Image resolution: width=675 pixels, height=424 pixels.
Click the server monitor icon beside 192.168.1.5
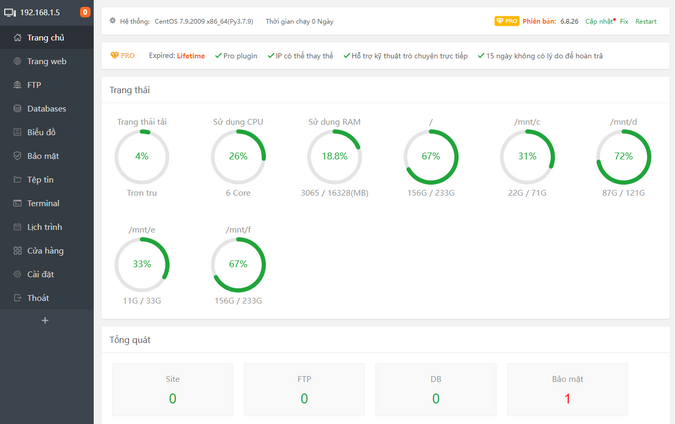point(9,12)
